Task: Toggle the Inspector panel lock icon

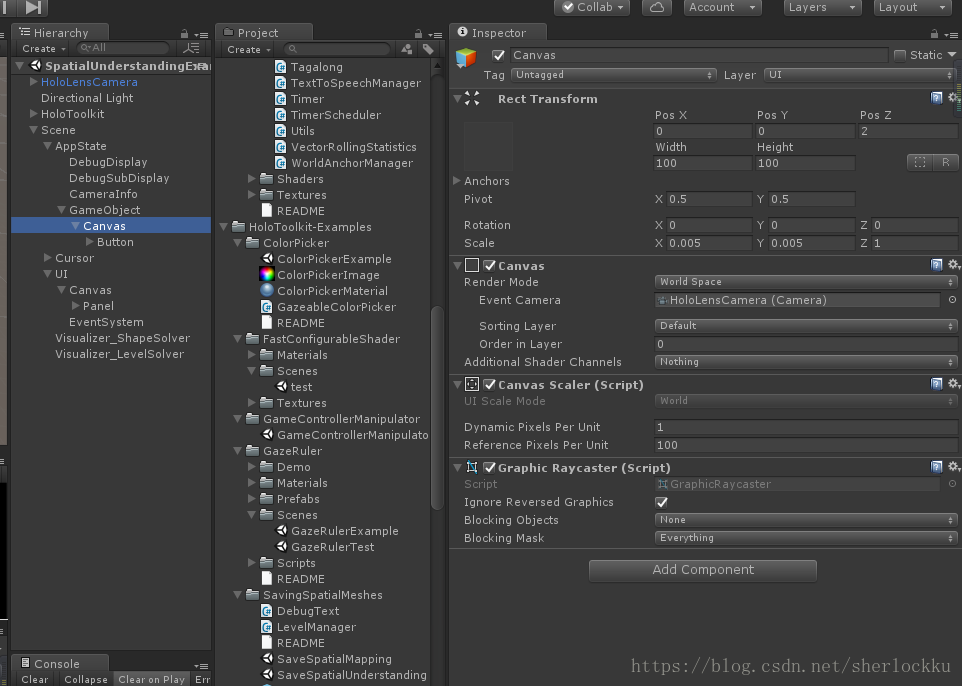Action: click(934, 34)
